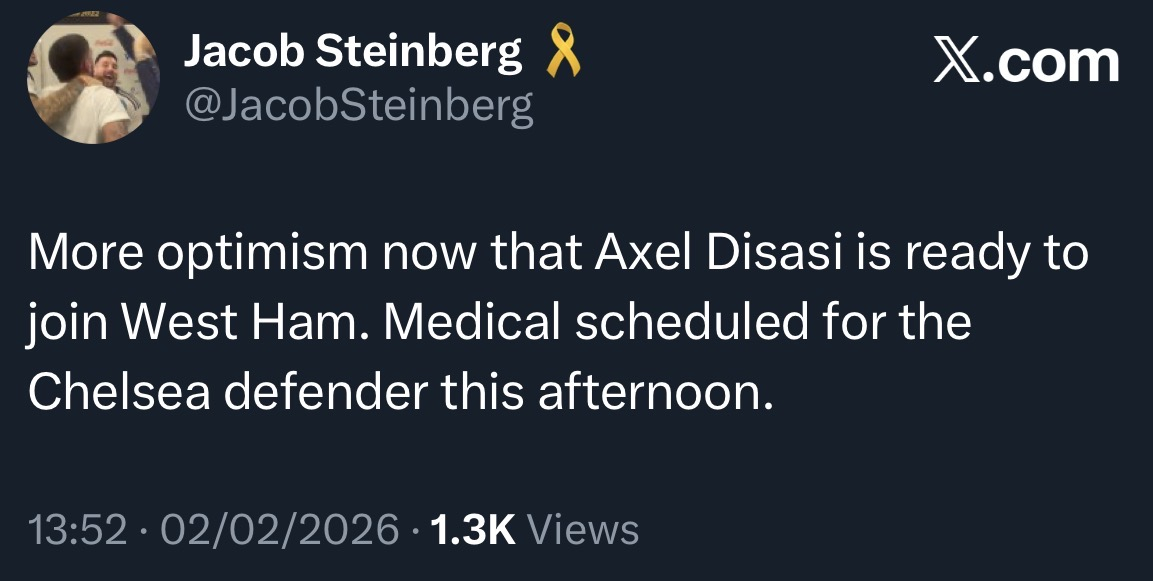Click the "Views" label

pos(581,529)
